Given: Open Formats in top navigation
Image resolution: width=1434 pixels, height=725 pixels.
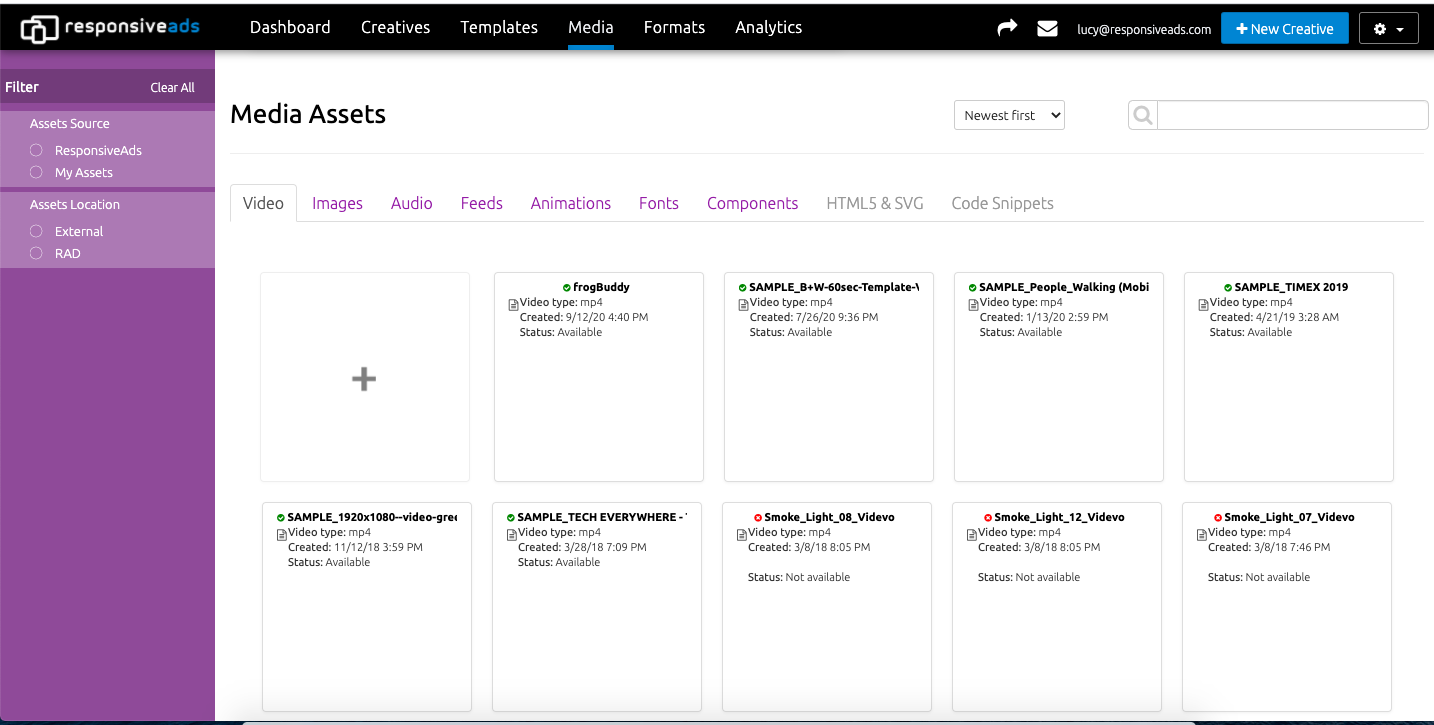Looking at the screenshot, I should 674,28.
